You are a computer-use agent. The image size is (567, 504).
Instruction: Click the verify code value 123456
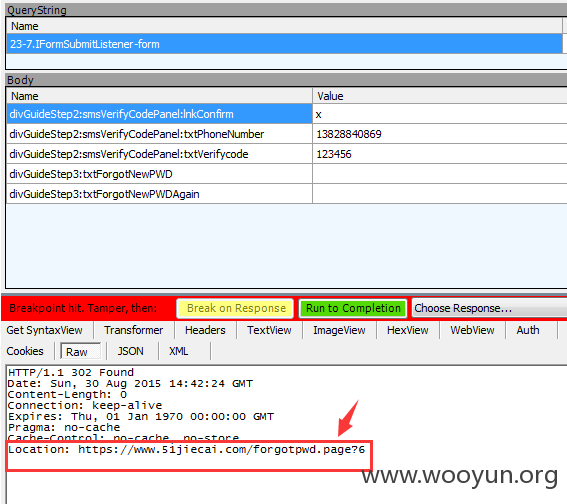coord(440,154)
